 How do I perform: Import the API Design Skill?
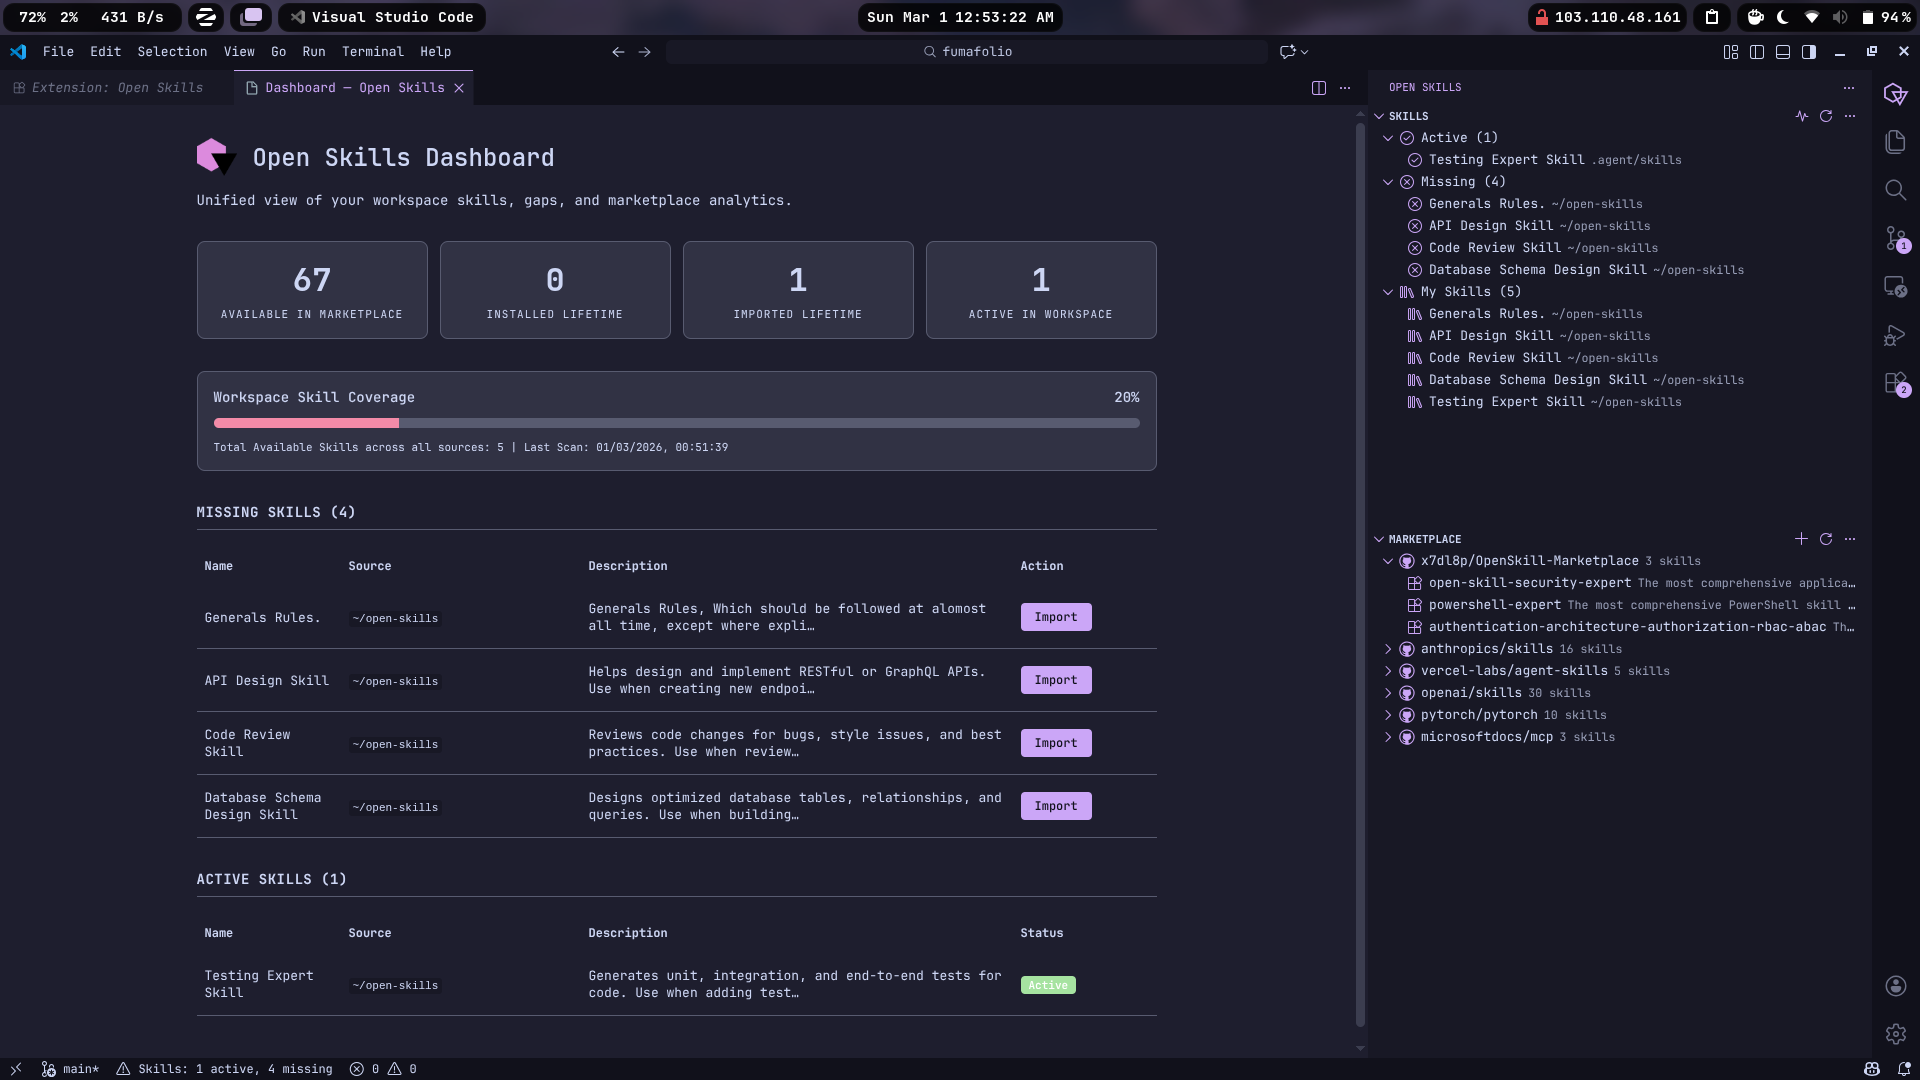coord(1055,680)
